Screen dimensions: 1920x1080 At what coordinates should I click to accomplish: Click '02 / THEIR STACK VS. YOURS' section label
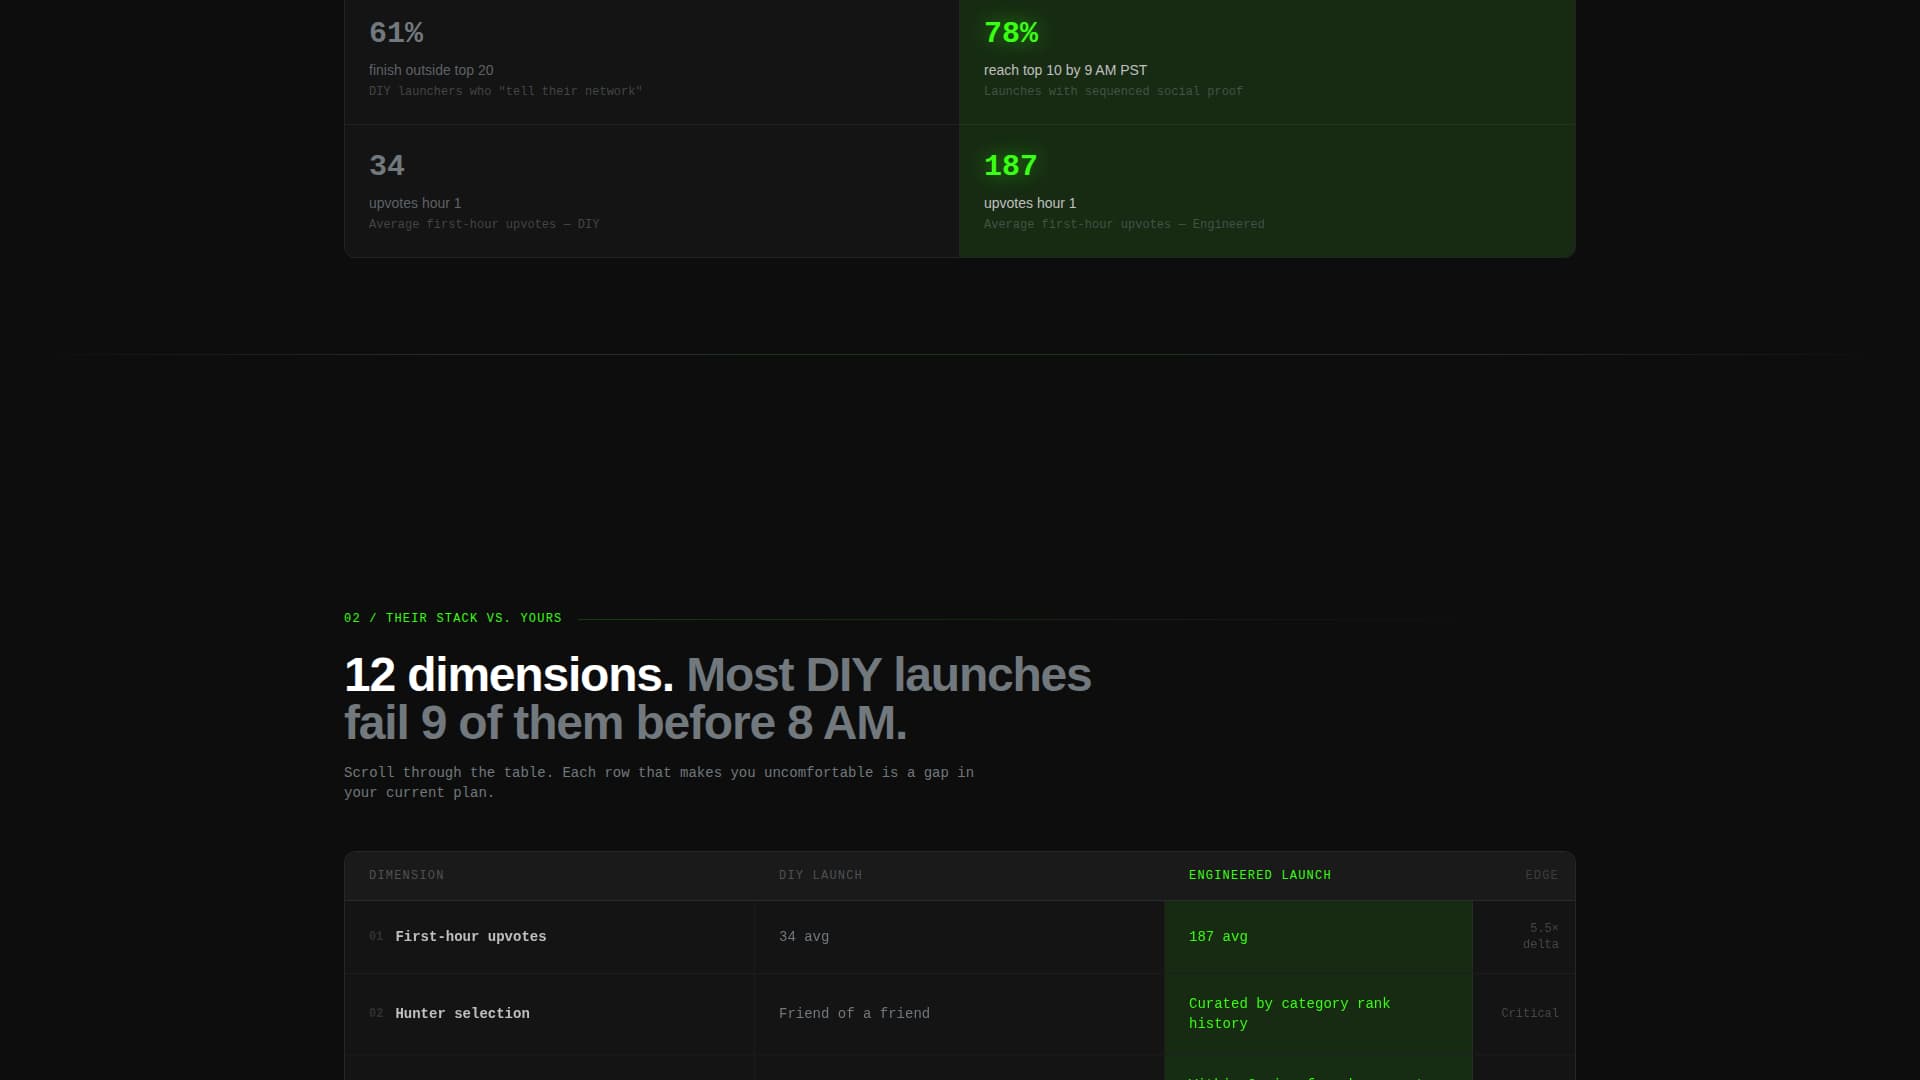[453, 618]
